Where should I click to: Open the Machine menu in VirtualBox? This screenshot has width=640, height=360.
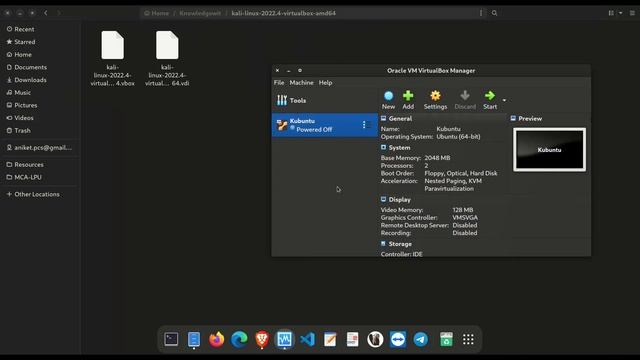pyautogui.click(x=302, y=82)
